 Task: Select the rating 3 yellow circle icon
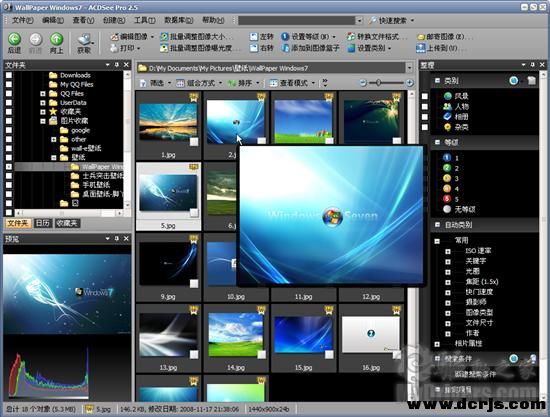(447, 178)
